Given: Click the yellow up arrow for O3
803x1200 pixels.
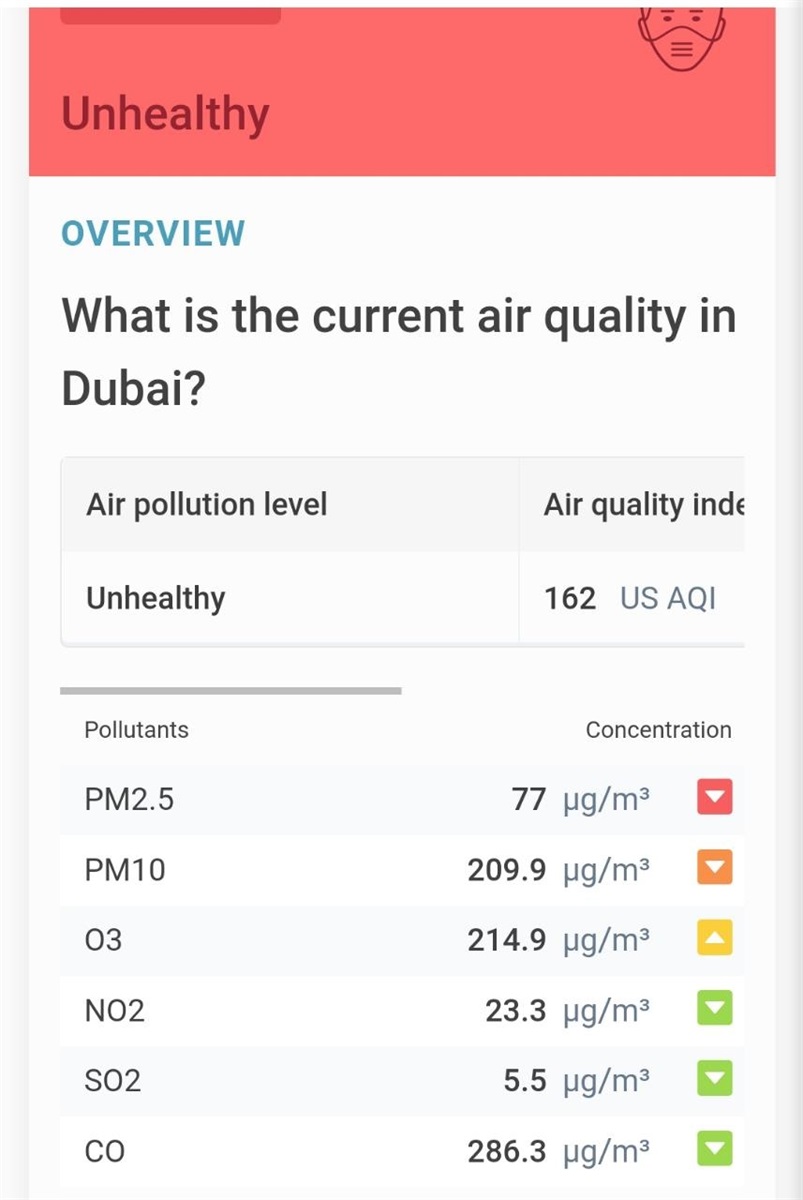Looking at the screenshot, I should point(714,938).
